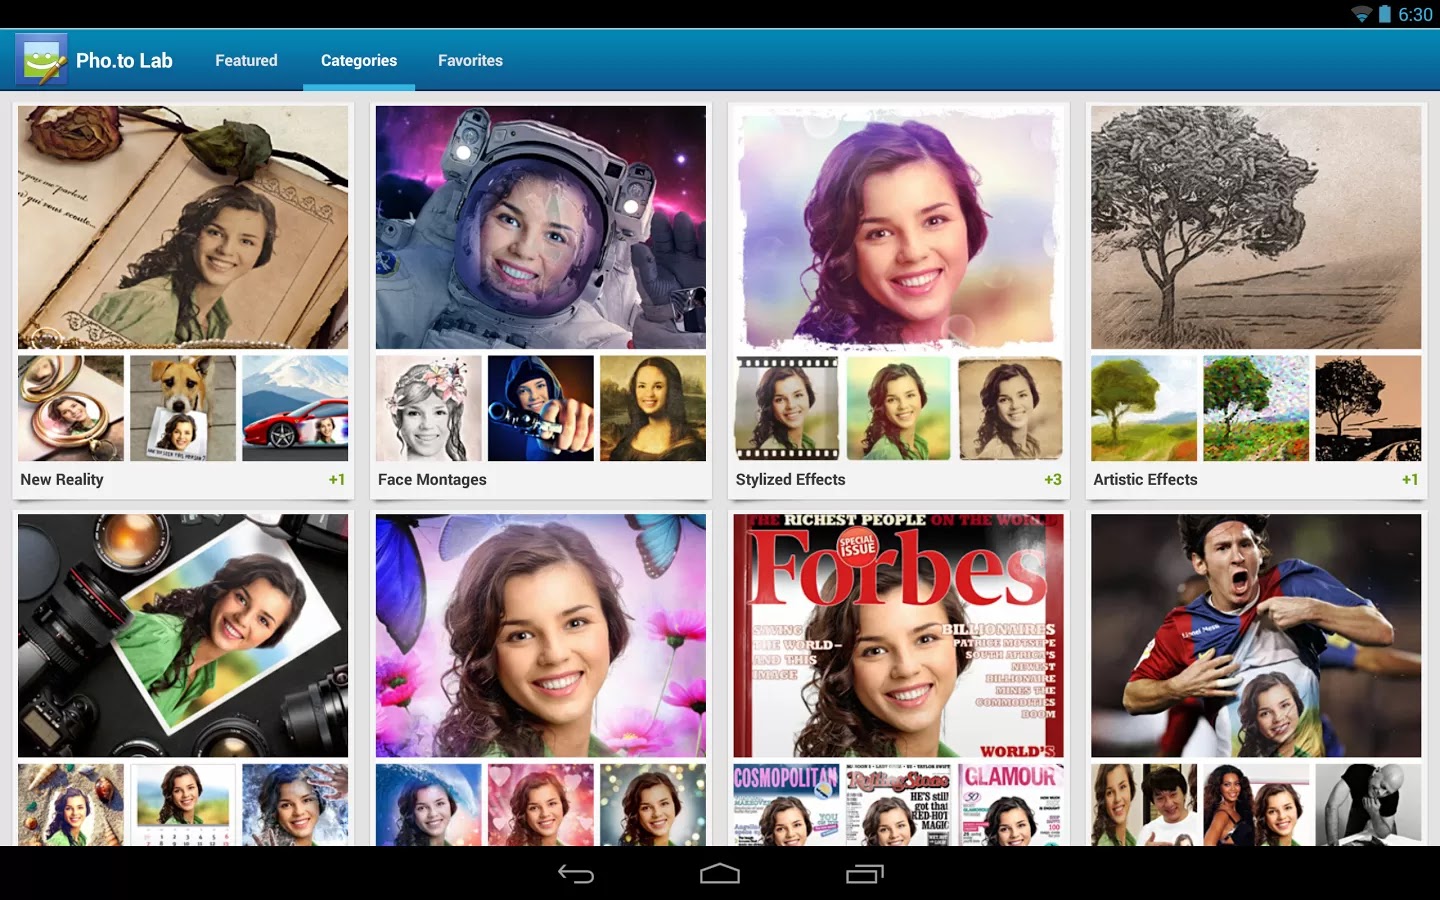Select the Glamour magazine cover thumbnail

[x=1011, y=805]
